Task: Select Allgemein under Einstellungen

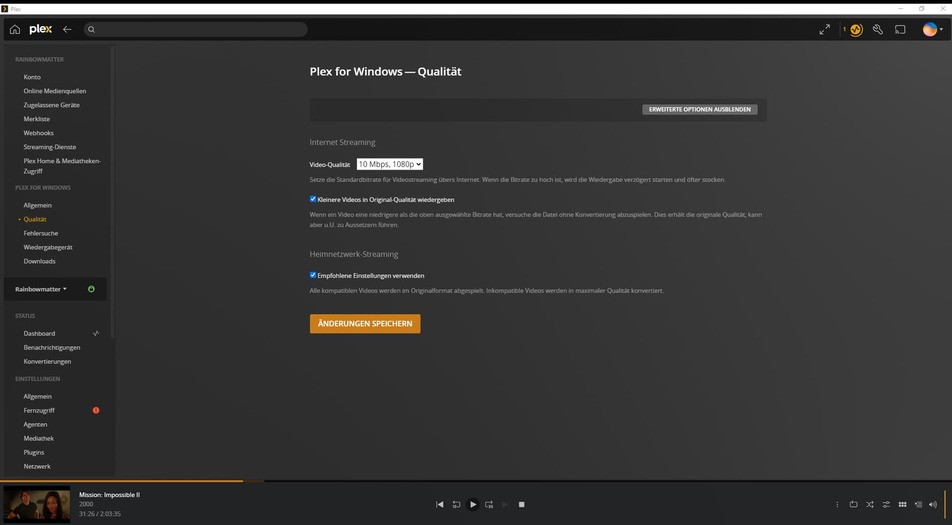Action: pyautogui.click(x=38, y=396)
